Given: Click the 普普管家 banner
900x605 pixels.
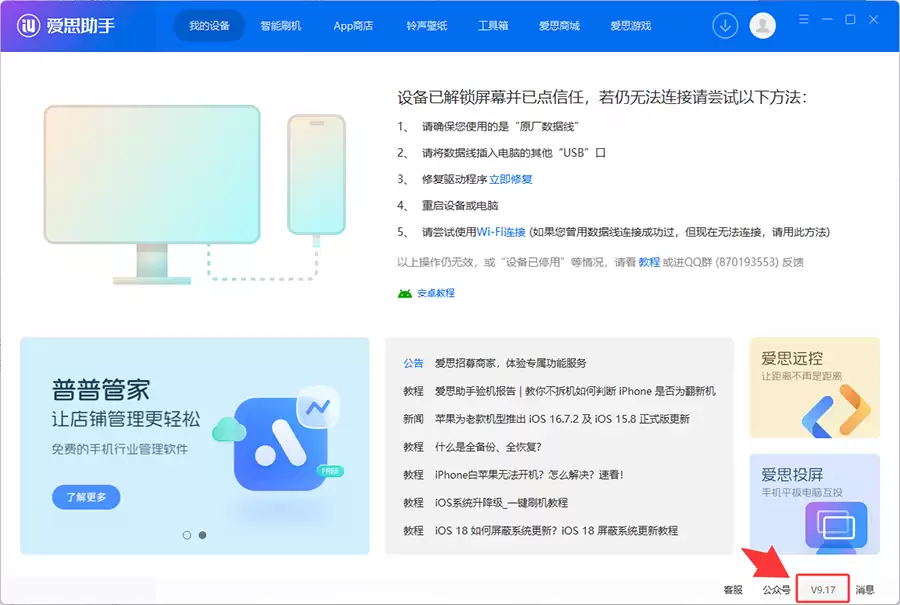Looking at the screenshot, I should tap(195, 446).
